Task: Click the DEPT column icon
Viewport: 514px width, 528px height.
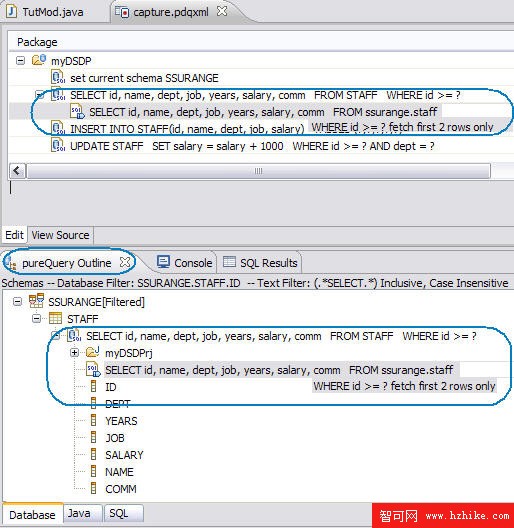Action: 94,403
